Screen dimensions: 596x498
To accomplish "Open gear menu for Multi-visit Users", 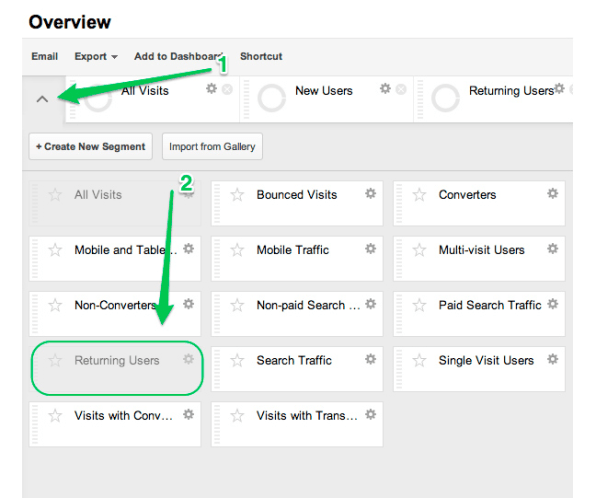I will click(x=553, y=249).
